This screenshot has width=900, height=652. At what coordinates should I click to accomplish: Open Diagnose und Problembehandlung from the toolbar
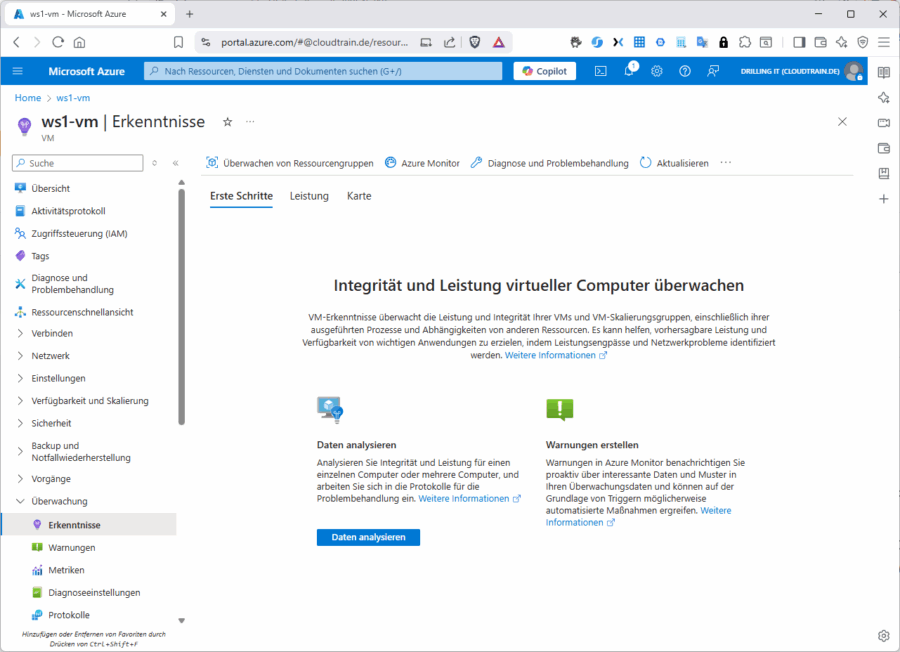[550, 163]
